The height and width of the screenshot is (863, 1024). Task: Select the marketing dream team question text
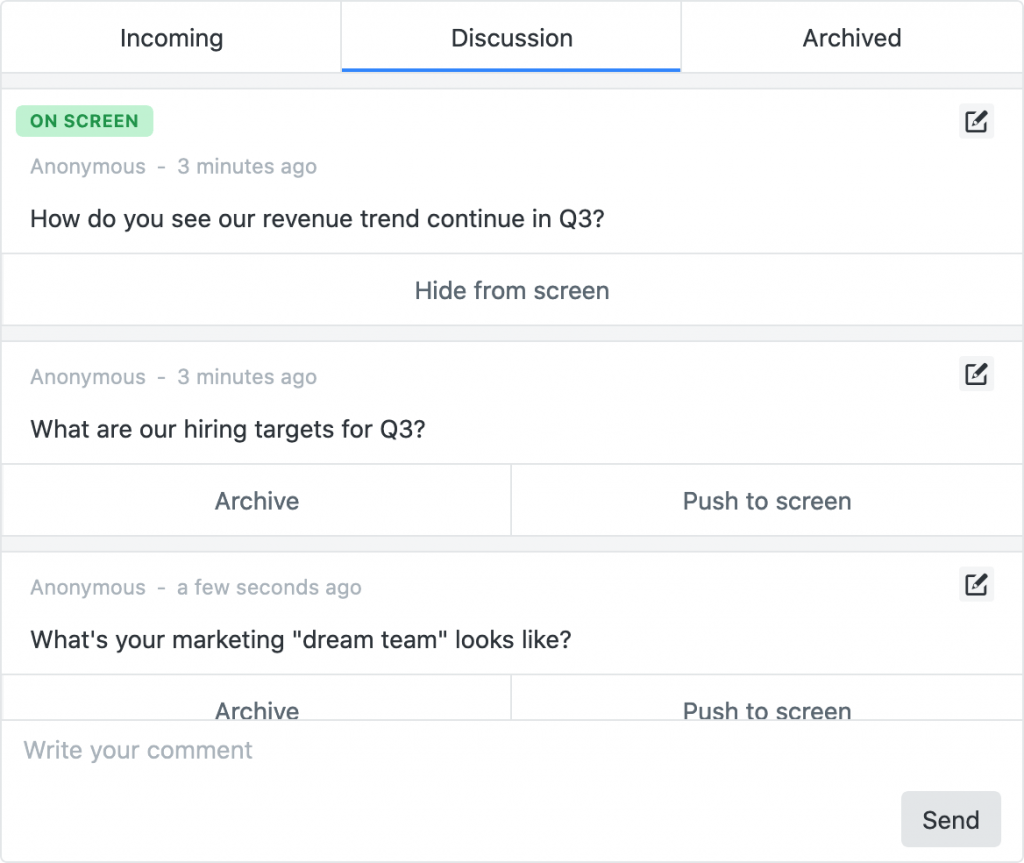(x=300, y=639)
